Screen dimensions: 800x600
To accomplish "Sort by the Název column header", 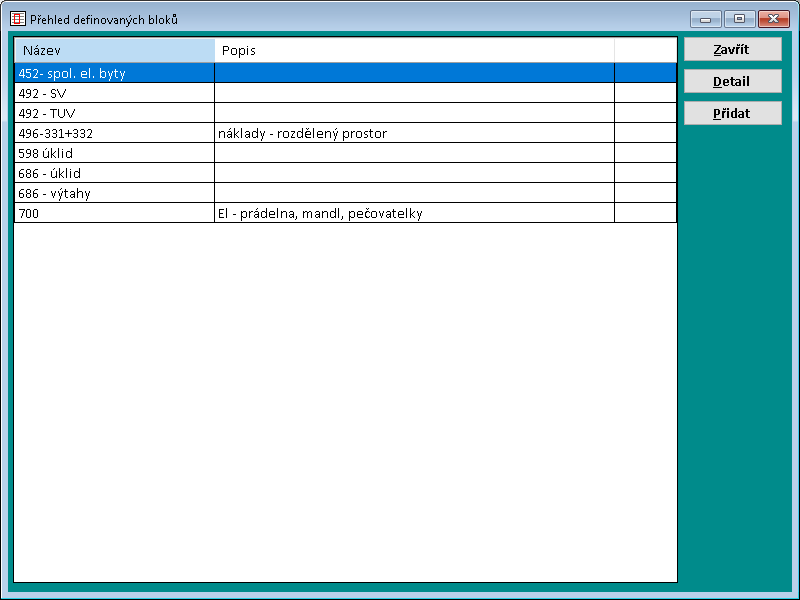I will (x=114, y=50).
